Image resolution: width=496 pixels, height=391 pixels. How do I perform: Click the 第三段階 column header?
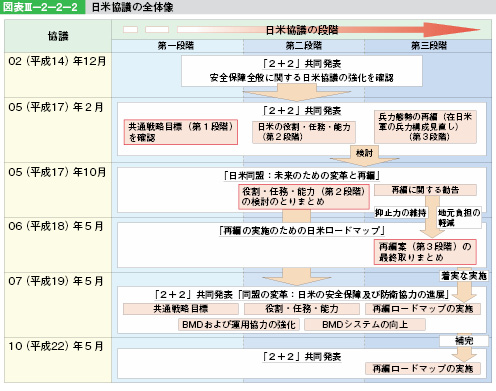(x=428, y=46)
